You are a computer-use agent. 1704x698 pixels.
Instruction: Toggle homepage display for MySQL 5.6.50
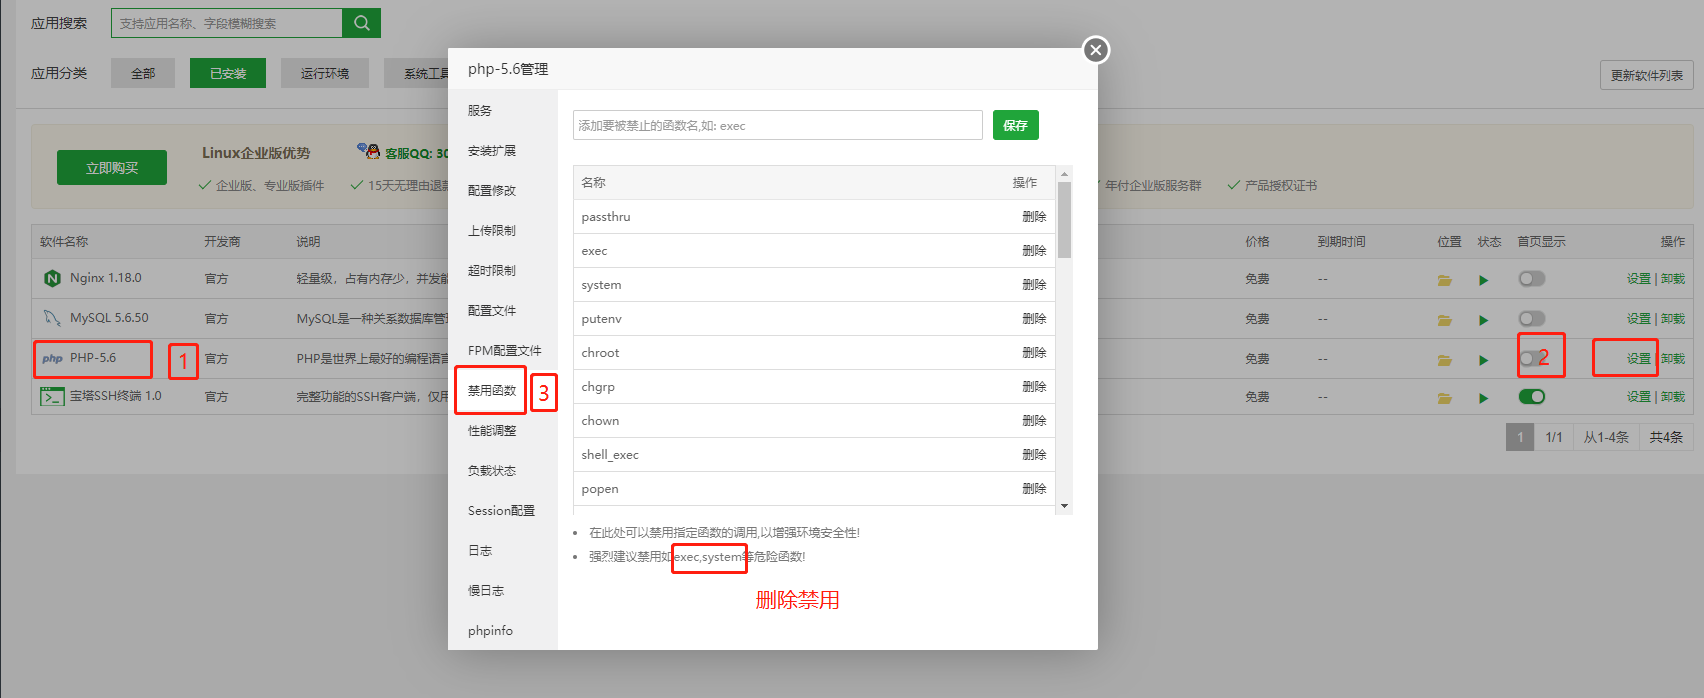point(1531,318)
